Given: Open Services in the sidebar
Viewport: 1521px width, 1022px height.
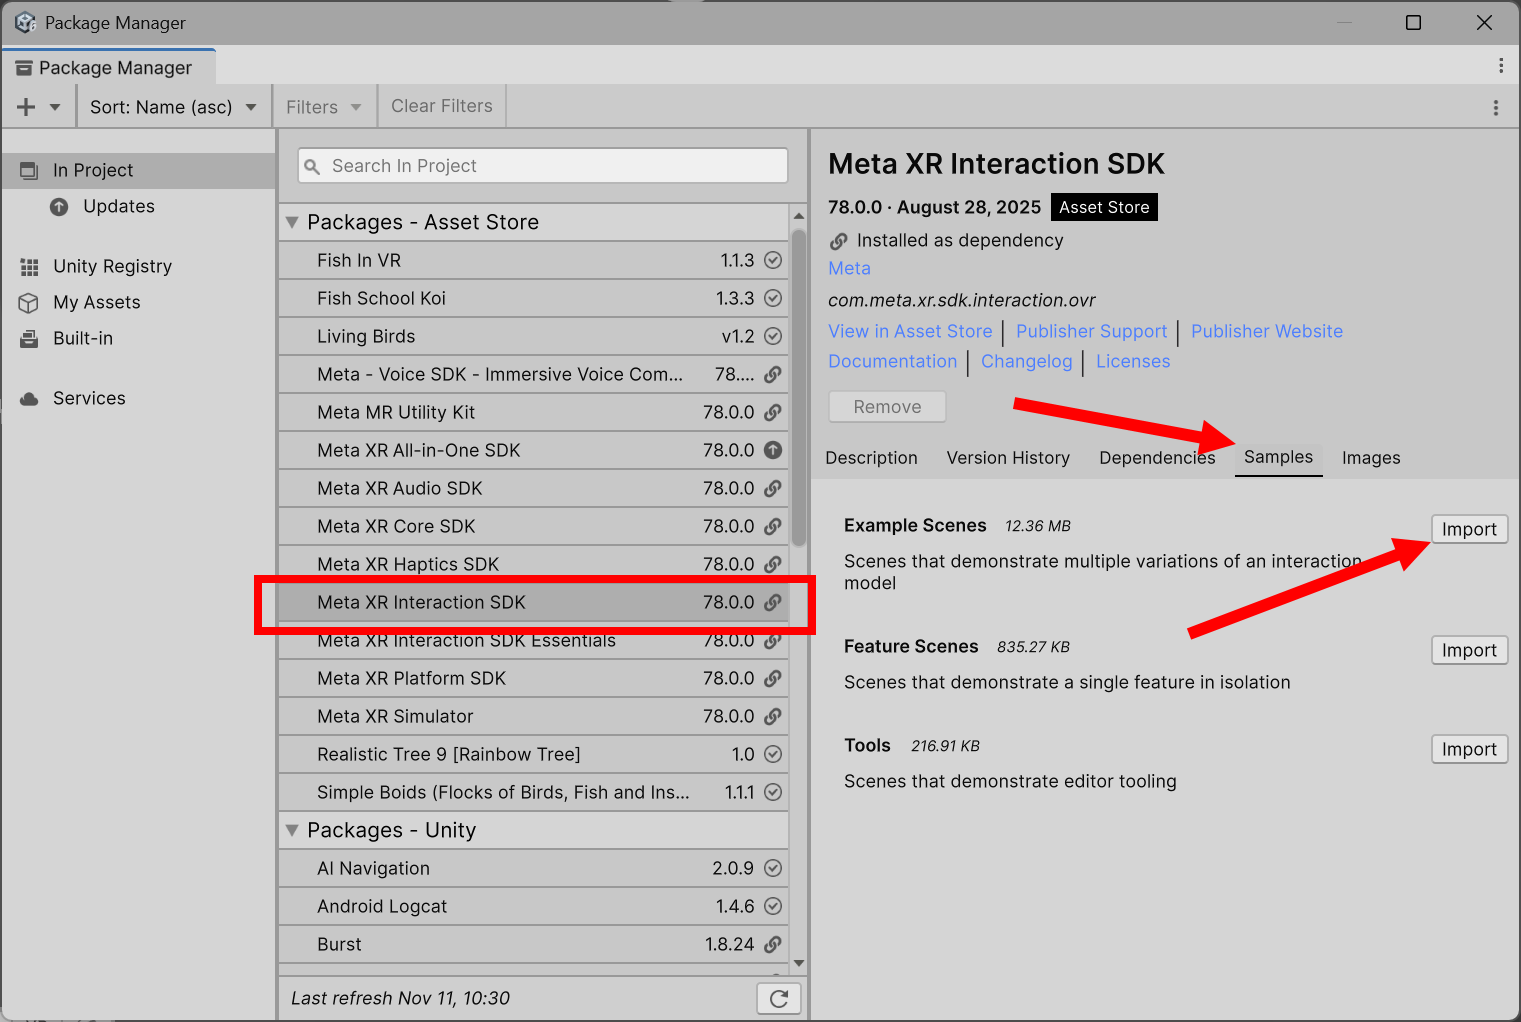Looking at the screenshot, I should [x=138, y=398].
